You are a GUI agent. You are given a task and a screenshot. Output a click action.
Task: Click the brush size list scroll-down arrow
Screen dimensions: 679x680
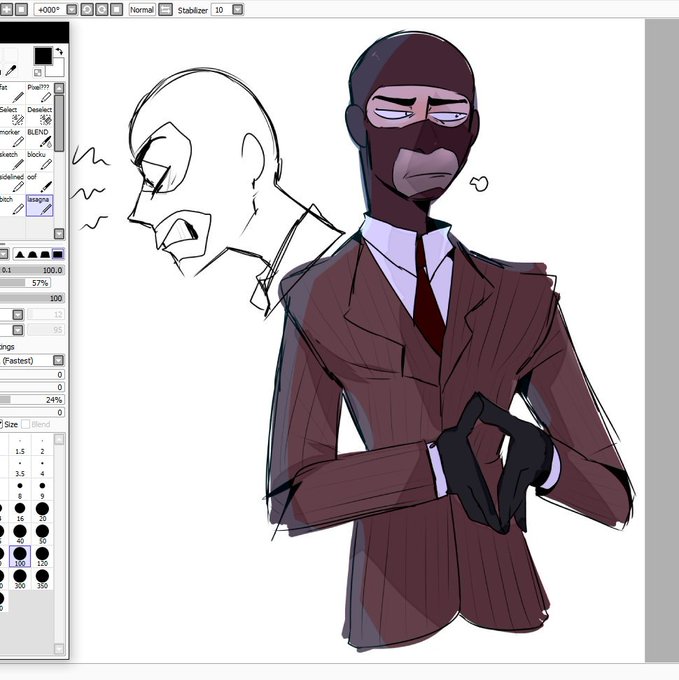click(x=59, y=649)
